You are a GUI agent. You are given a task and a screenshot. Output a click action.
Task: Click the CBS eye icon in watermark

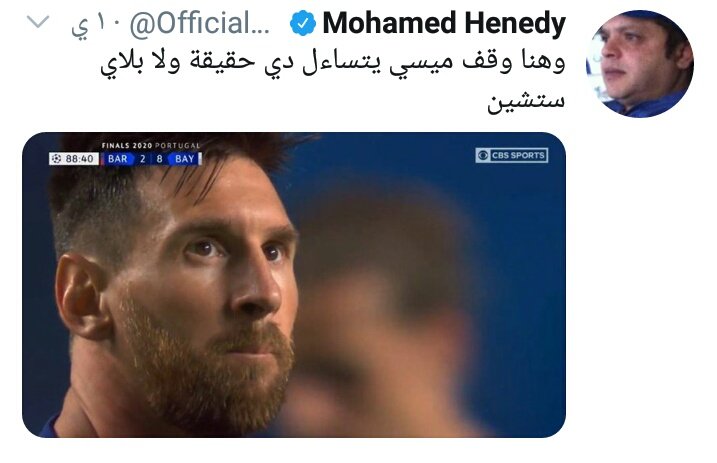point(483,155)
